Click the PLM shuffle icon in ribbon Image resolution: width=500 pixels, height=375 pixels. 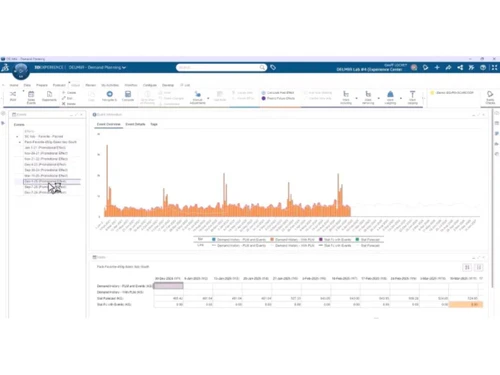(x=13, y=94)
